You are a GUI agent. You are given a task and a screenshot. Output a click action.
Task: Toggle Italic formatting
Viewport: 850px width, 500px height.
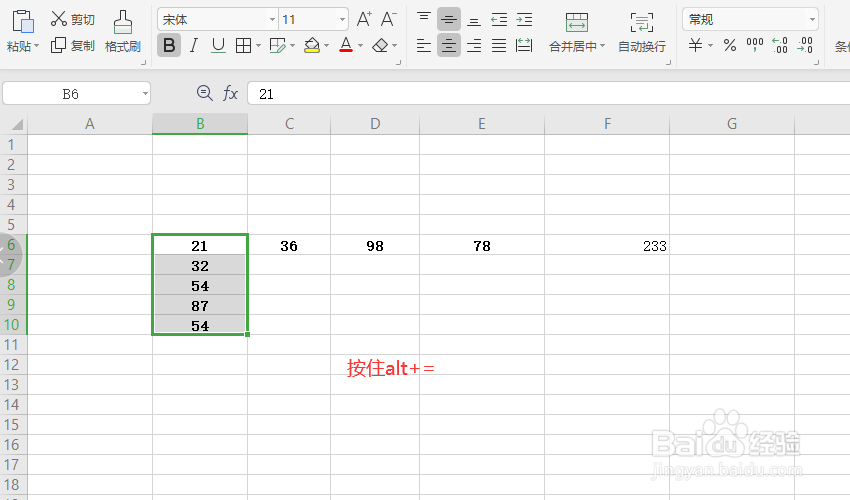tap(194, 46)
